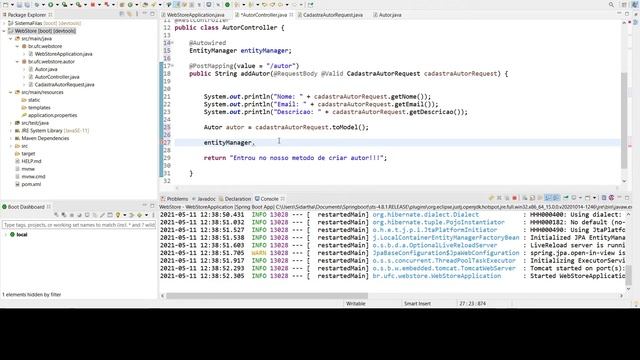Click the Boot Dashboard tag filter field
The width and height of the screenshot is (640, 360).
79,225
